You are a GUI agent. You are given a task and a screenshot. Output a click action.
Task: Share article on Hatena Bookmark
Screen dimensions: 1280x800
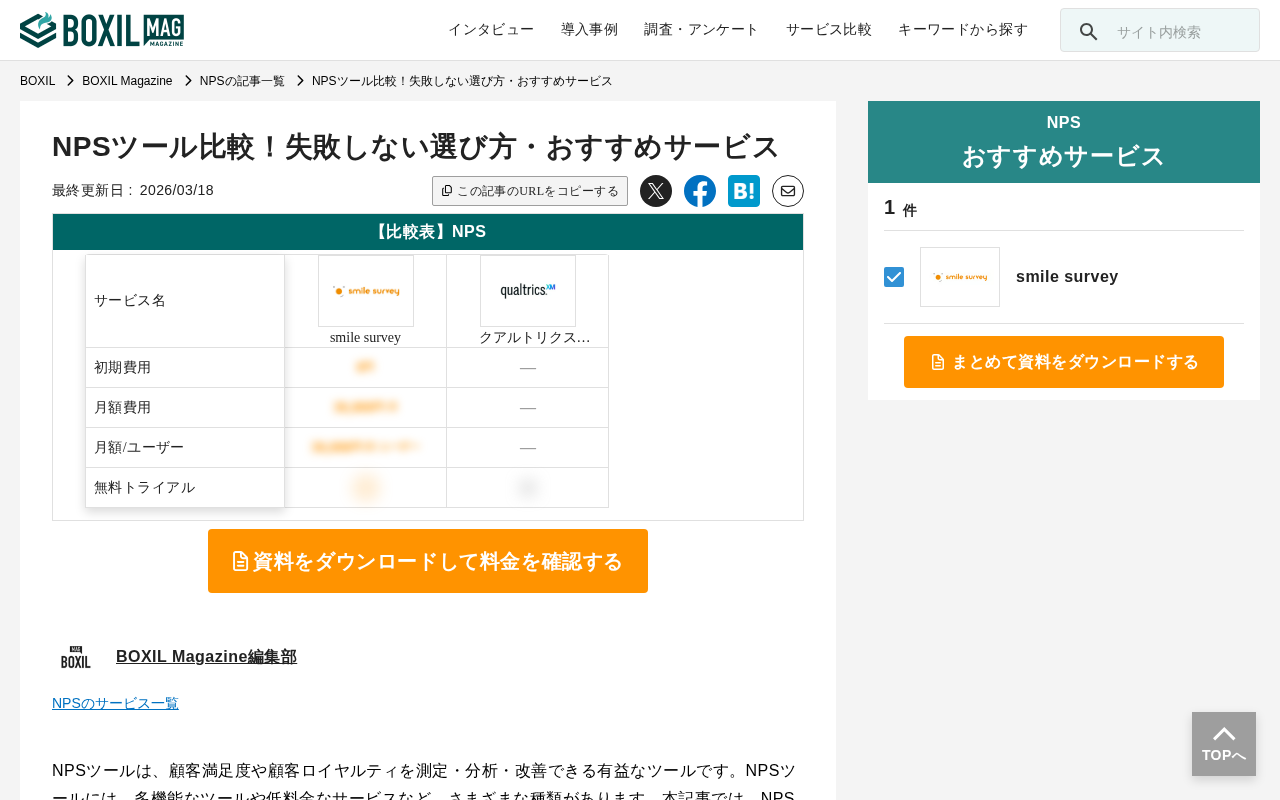[744, 191]
